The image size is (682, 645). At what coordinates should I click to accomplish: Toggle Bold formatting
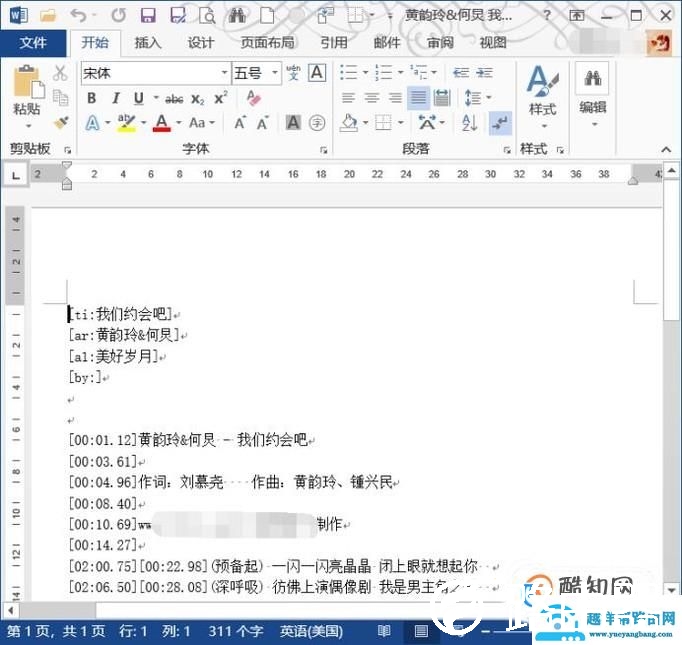tap(91, 98)
